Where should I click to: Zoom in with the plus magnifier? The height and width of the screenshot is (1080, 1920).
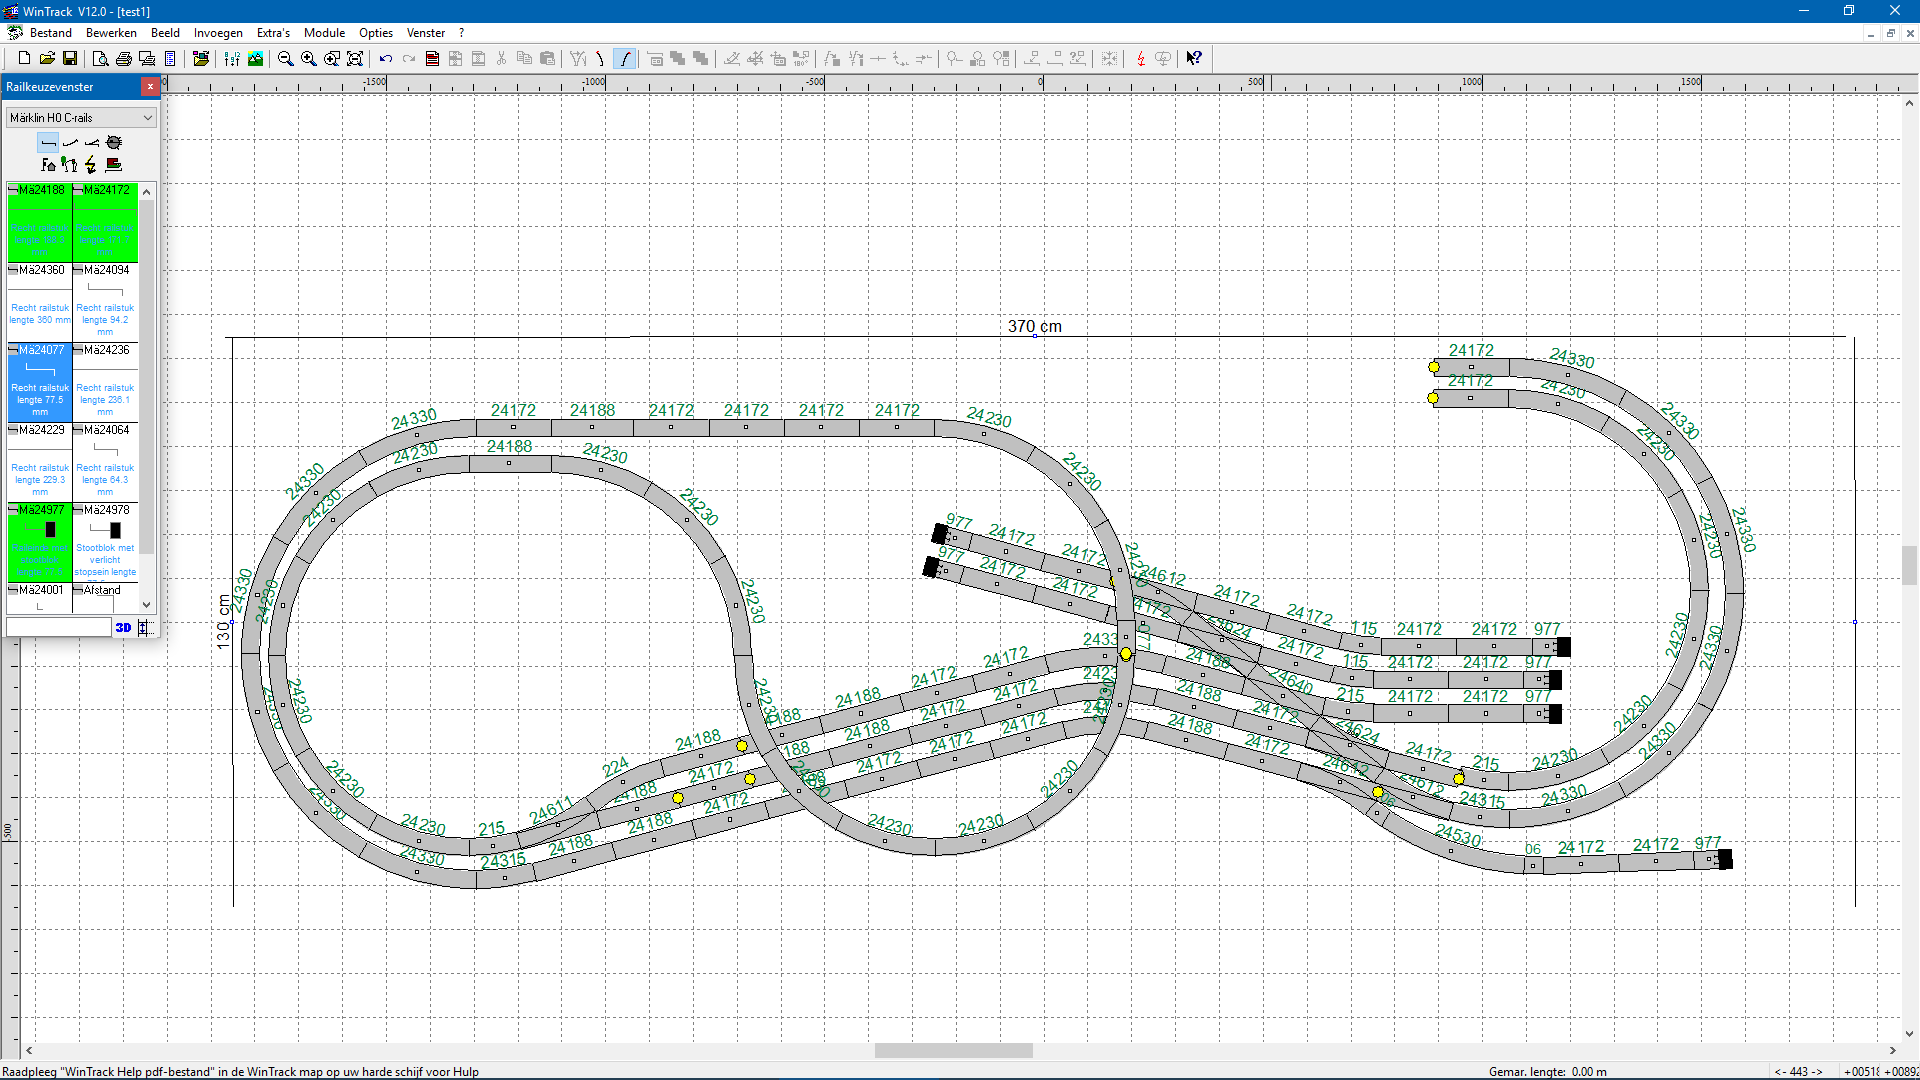coord(309,59)
